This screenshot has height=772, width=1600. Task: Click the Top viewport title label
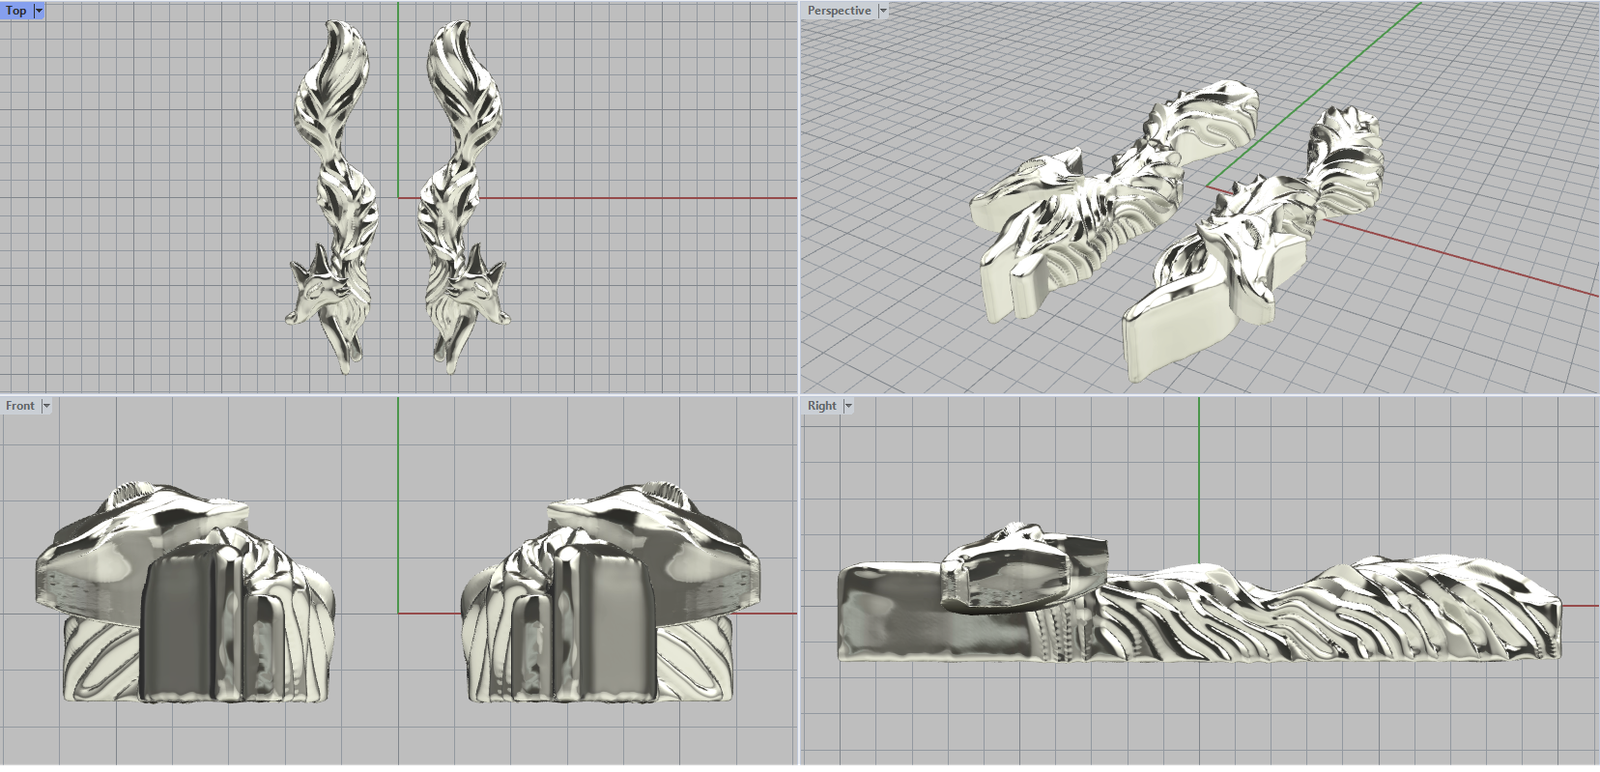16,10
